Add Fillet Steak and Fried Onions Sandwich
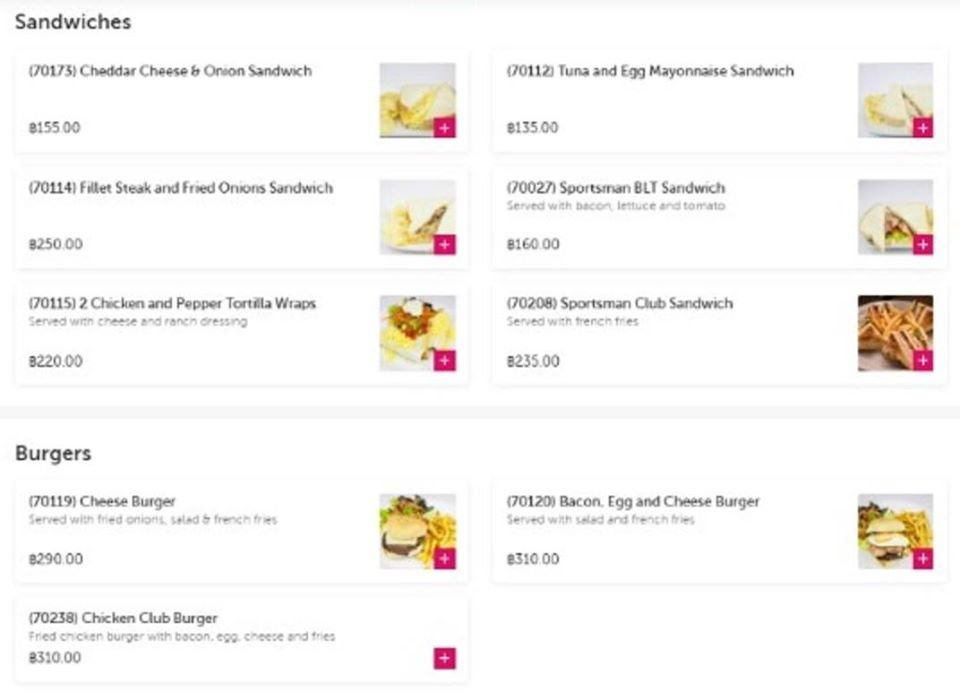Image resolution: width=960 pixels, height=691 pixels. click(444, 244)
